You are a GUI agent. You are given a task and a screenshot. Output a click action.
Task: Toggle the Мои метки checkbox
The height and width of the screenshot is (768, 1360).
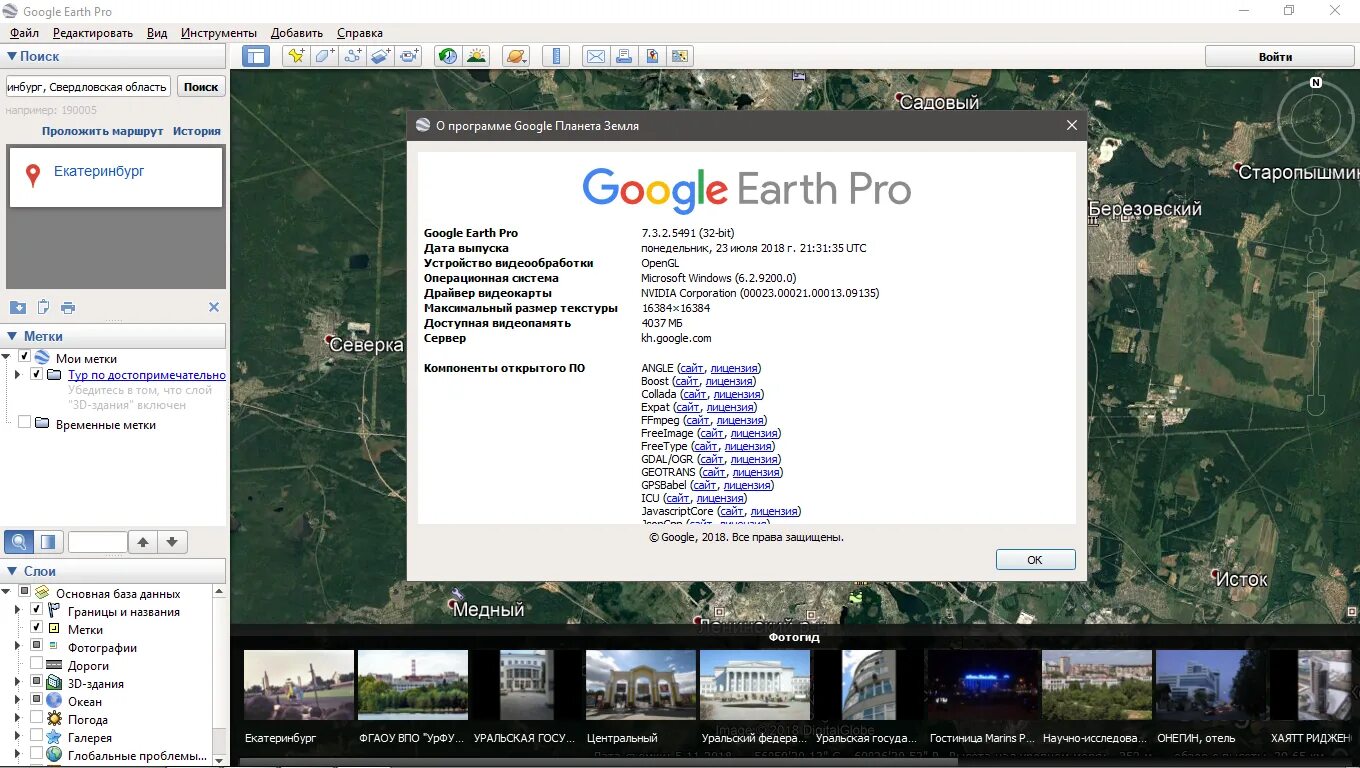click(24, 357)
